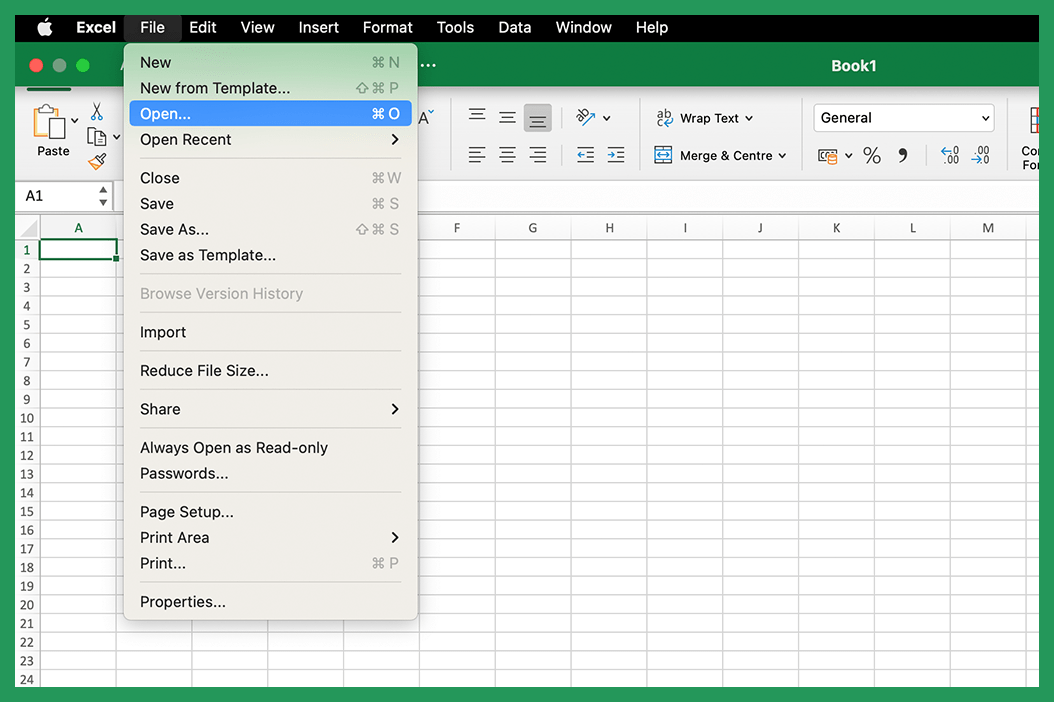Image resolution: width=1054 pixels, height=702 pixels.
Task: Click the Paste clipboard icon
Action: click(51, 122)
